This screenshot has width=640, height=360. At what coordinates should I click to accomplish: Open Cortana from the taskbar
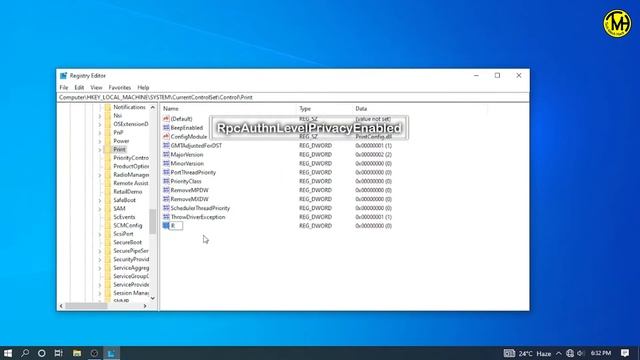pos(42,353)
